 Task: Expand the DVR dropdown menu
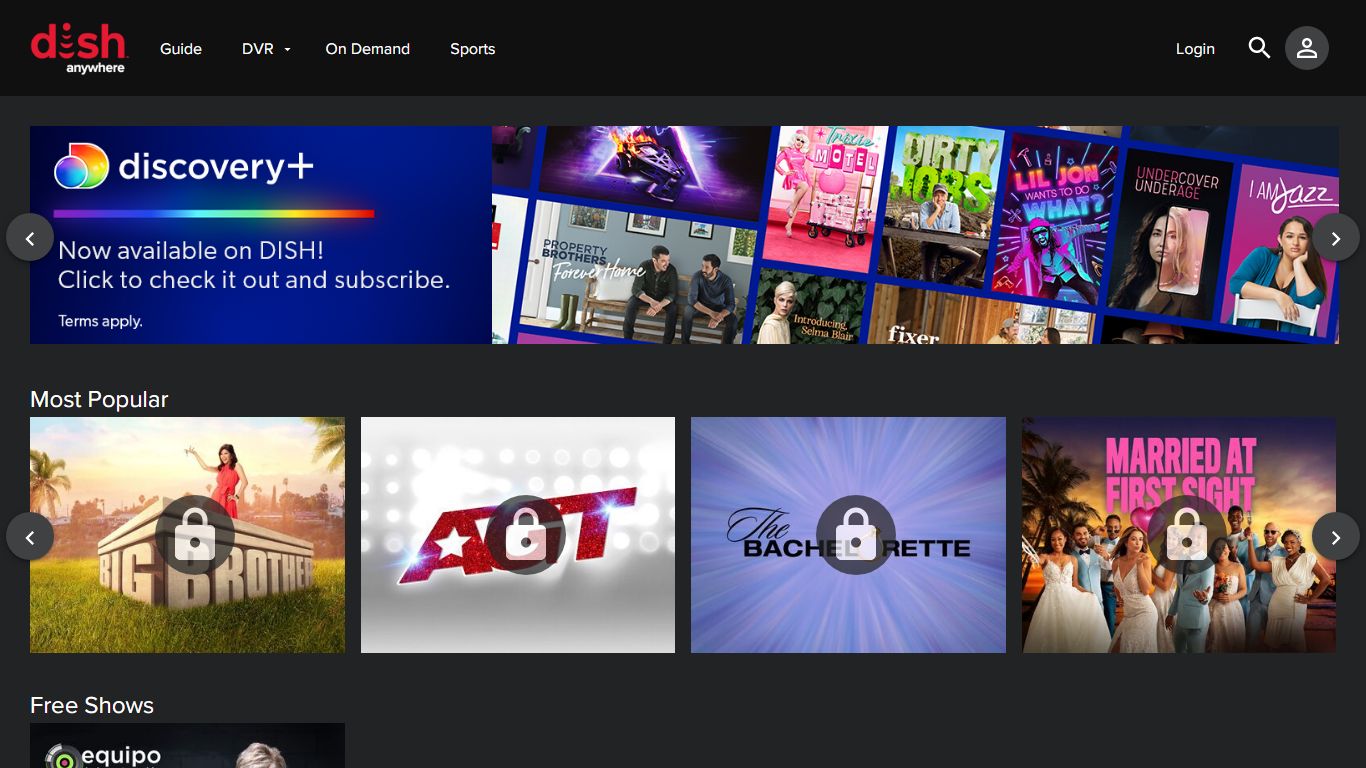pos(266,49)
